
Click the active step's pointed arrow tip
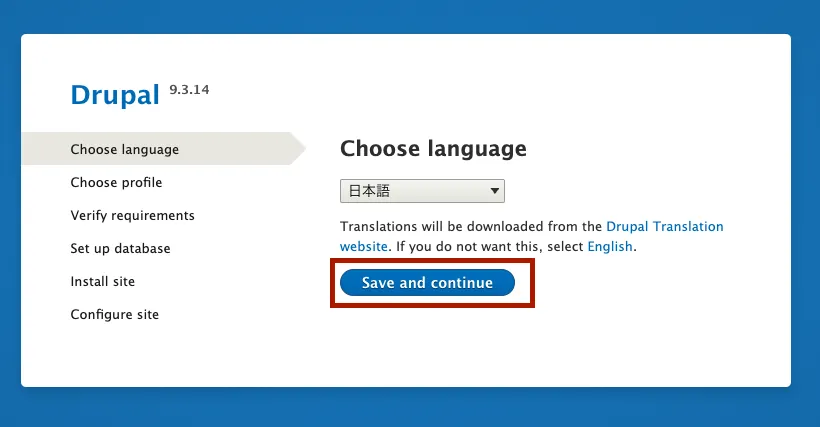pos(301,148)
